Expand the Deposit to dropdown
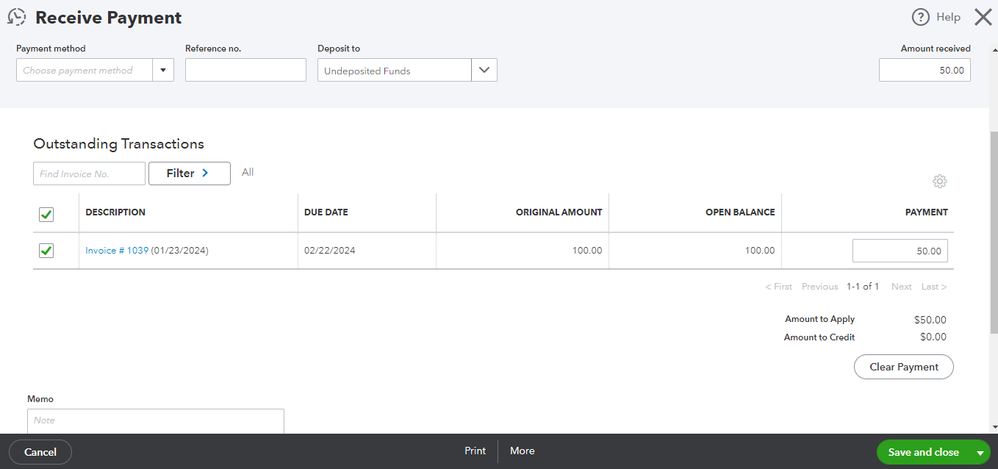This screenshot has height=469, width=998. (484, 70)
